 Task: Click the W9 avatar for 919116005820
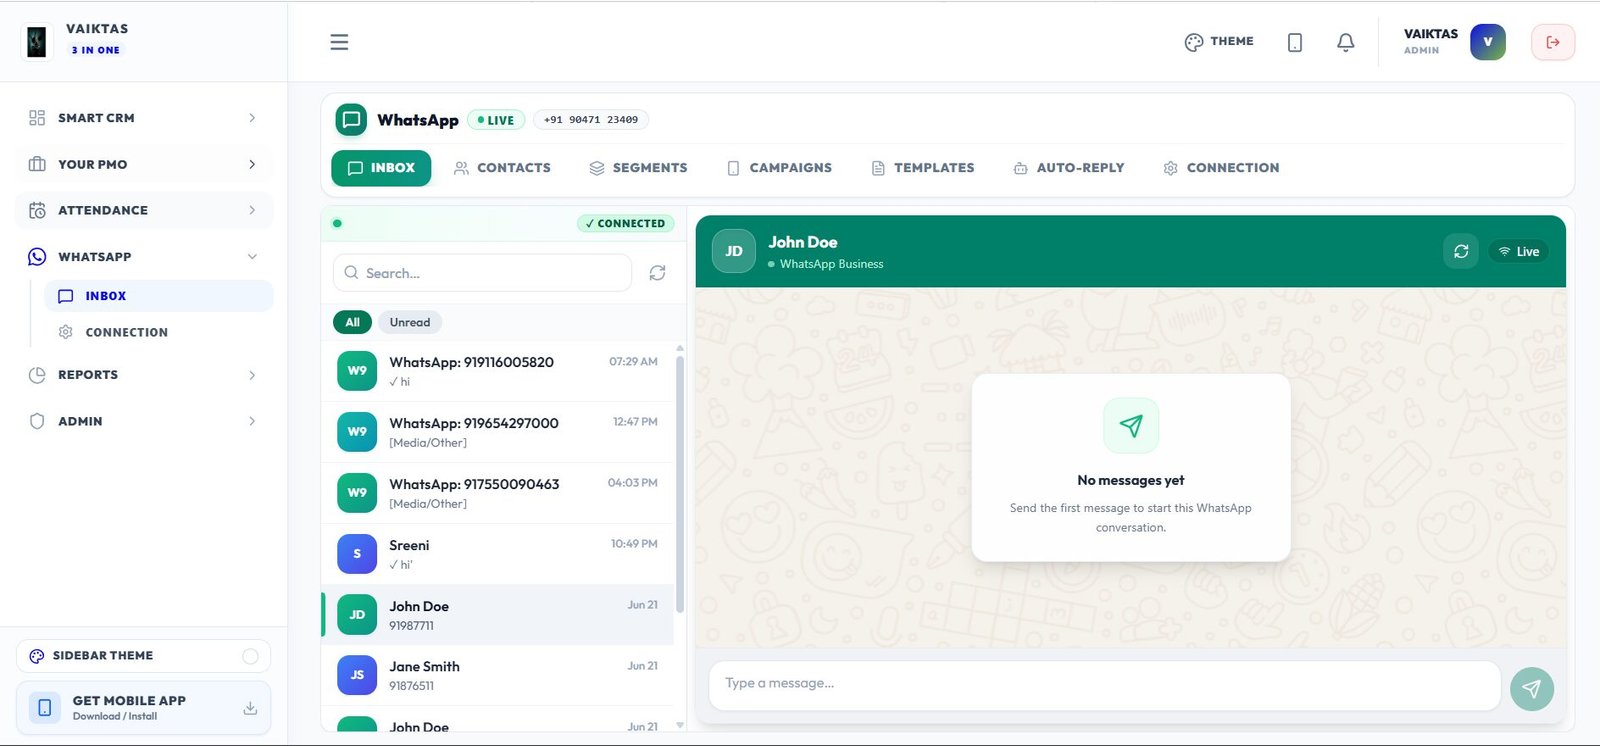[x=357, y=371]
